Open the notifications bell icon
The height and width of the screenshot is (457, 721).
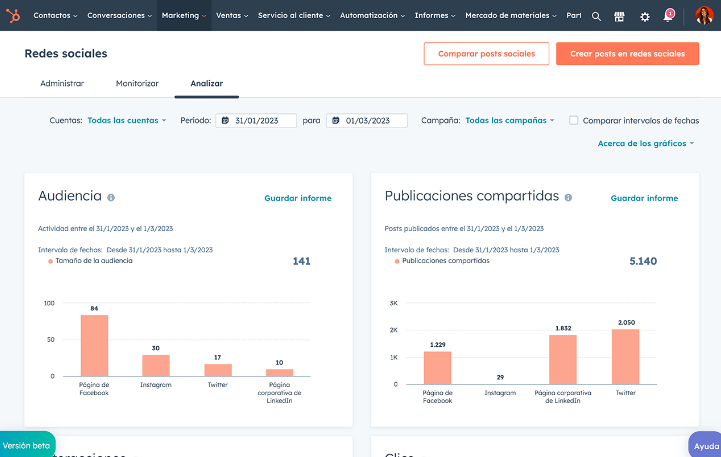[669, 16]
